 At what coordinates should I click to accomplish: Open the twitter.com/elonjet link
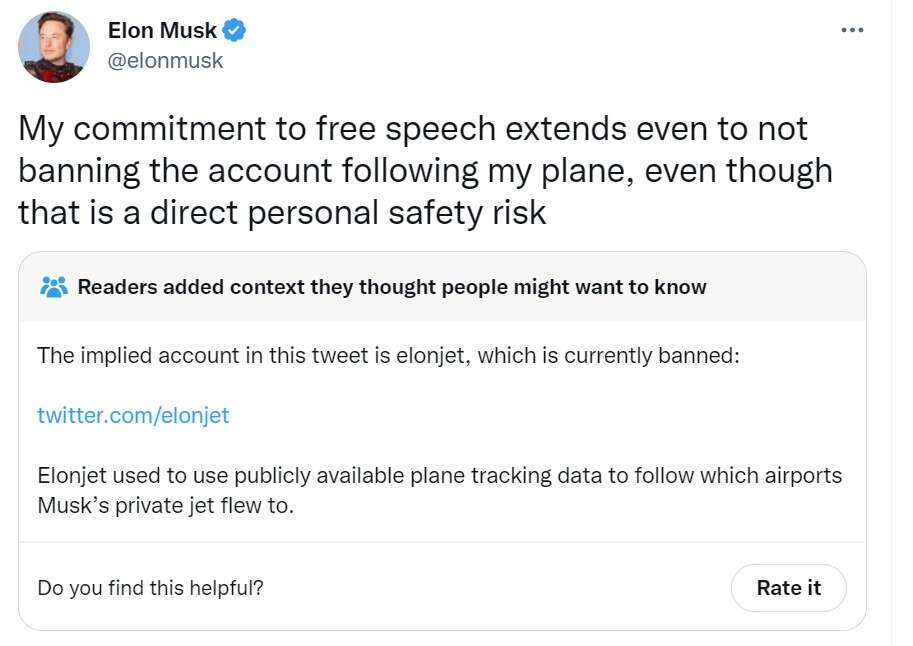pyautogui.click(x=133, y=415)
